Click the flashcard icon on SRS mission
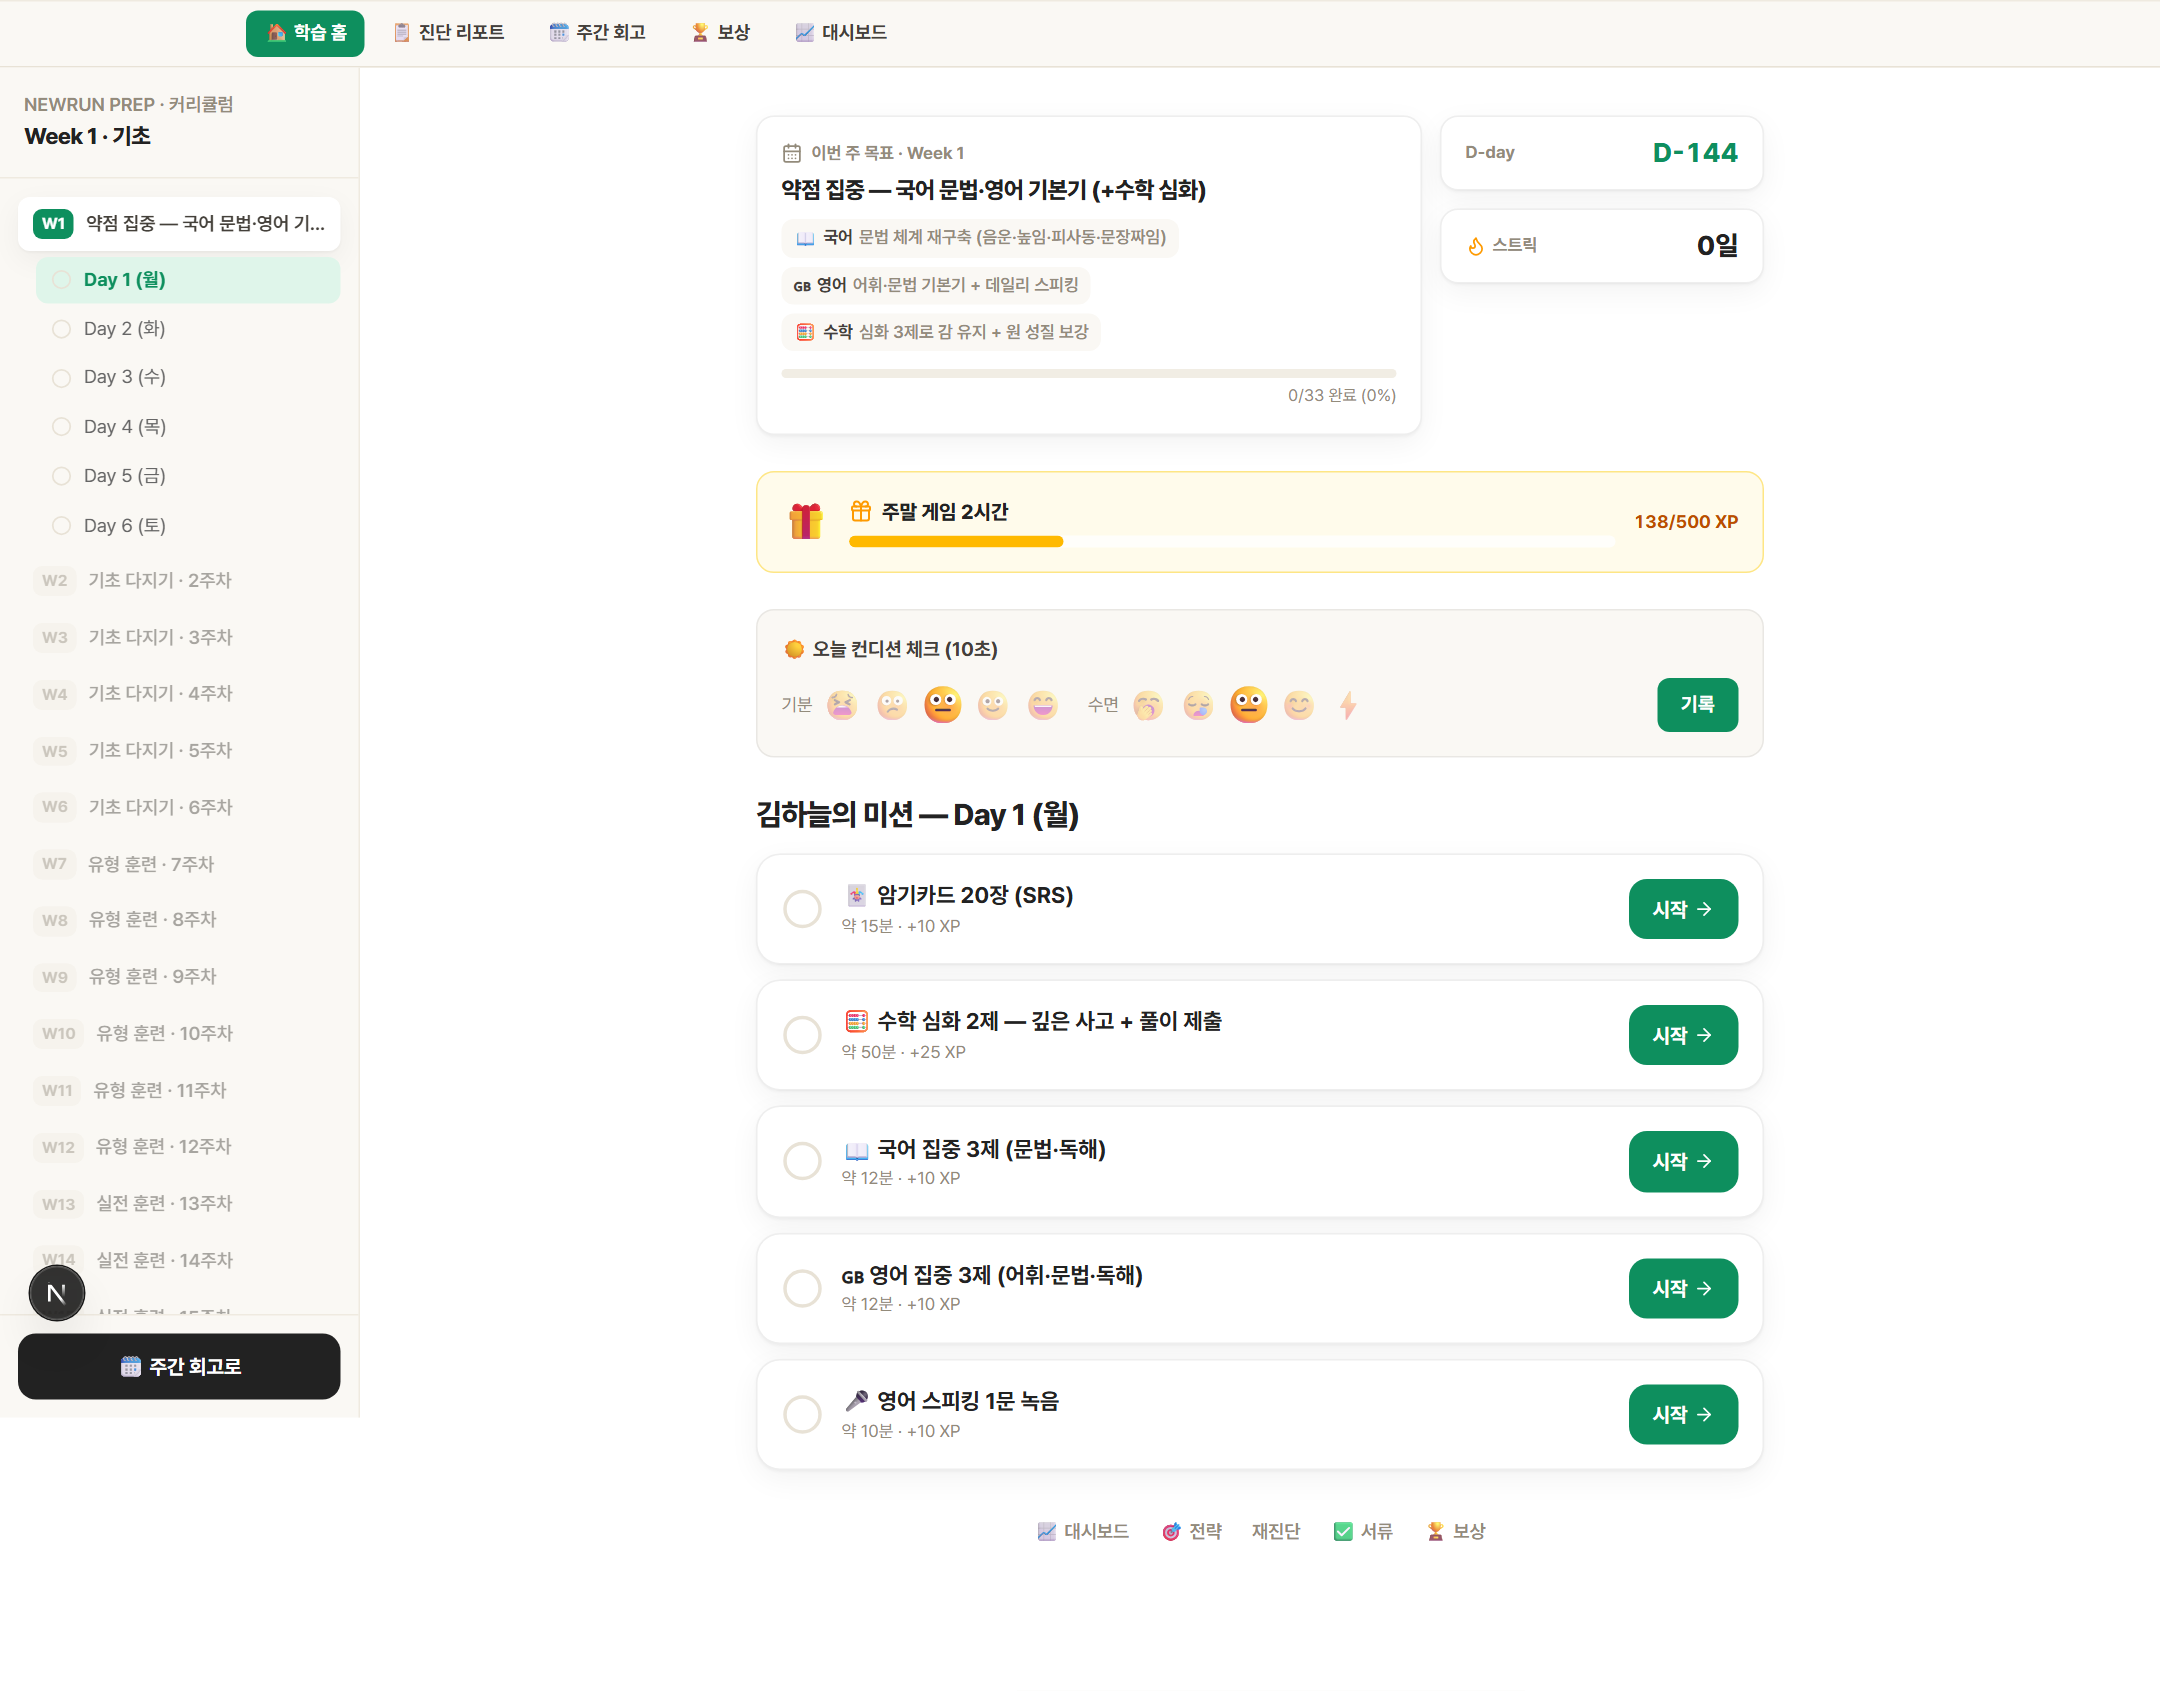Image resolution: width=2160 pixels, height=1691 pixels. tap(856, 895)
